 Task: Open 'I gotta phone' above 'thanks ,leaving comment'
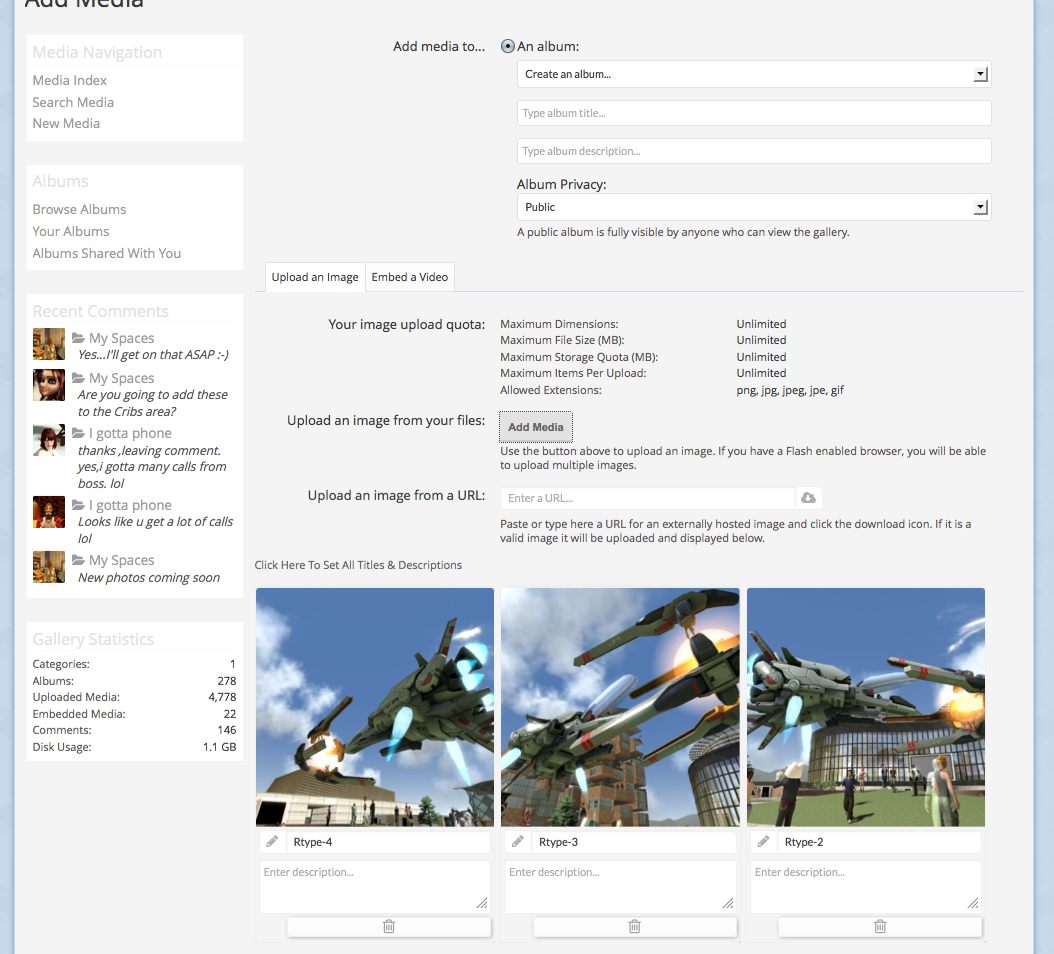[130, 434]
